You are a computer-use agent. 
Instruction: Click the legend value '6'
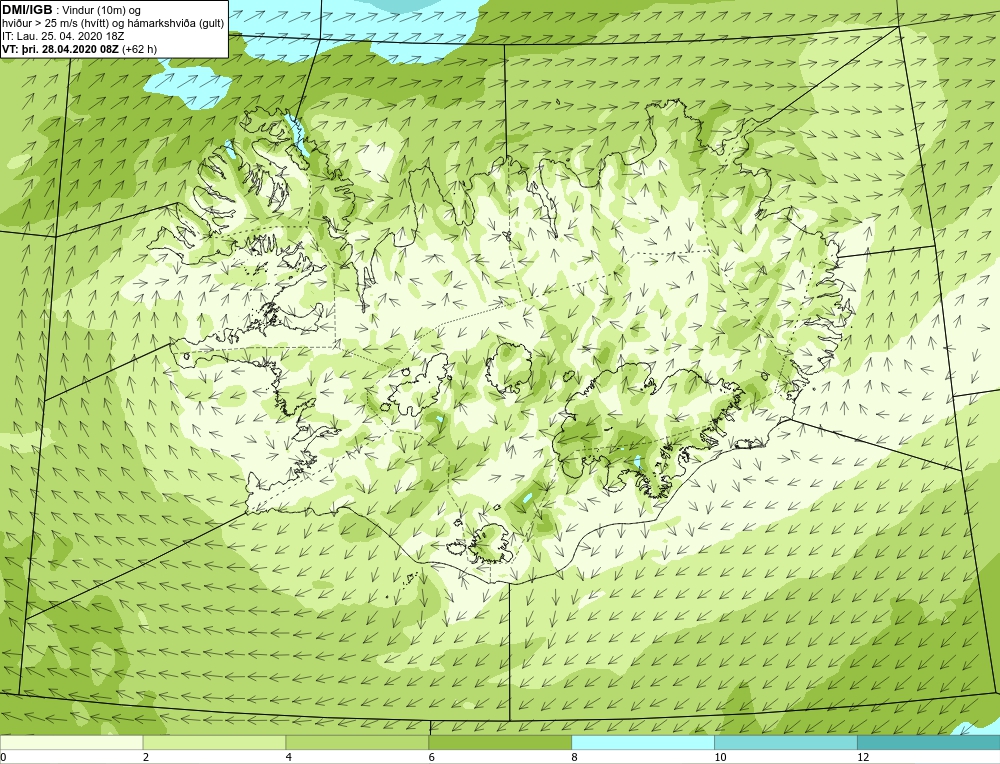[432, 757]
